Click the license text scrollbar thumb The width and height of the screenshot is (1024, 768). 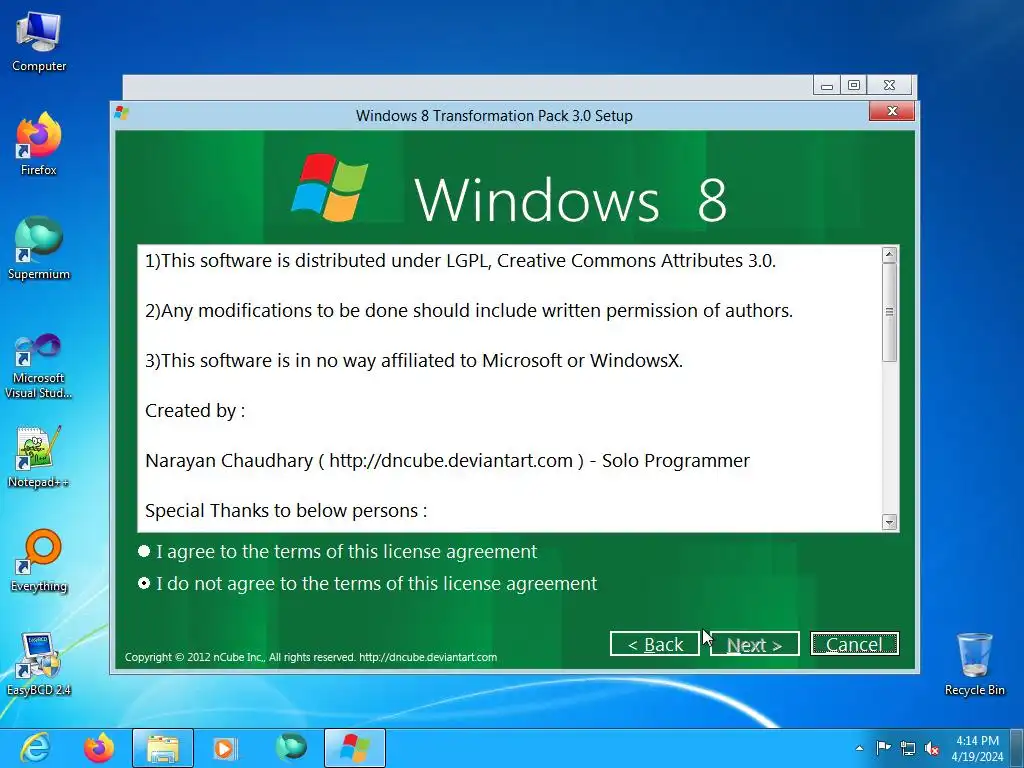click(889, 312)
